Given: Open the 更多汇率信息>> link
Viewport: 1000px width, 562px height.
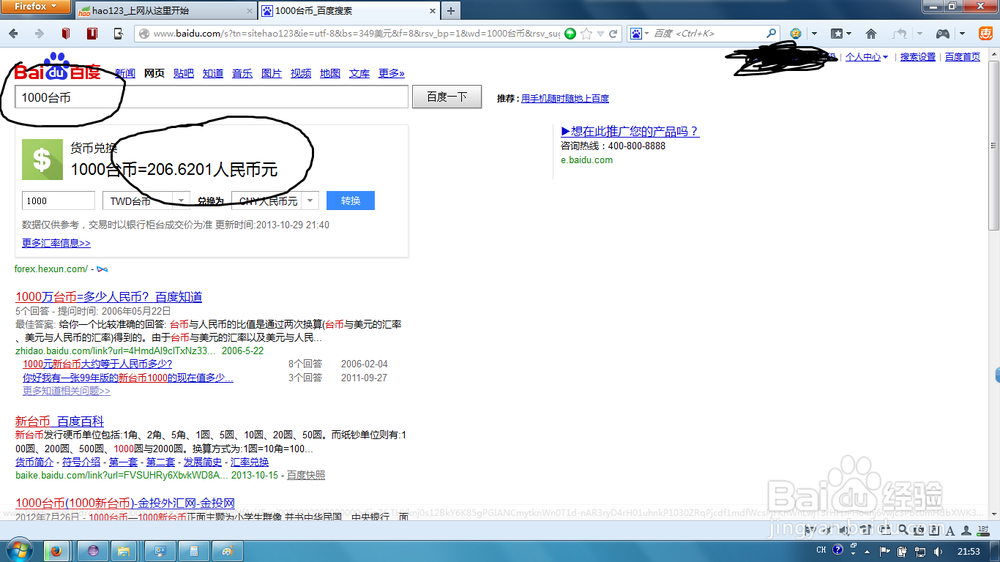Looking at the screenshot, I should pyautogui.click(x=56, y=243).
